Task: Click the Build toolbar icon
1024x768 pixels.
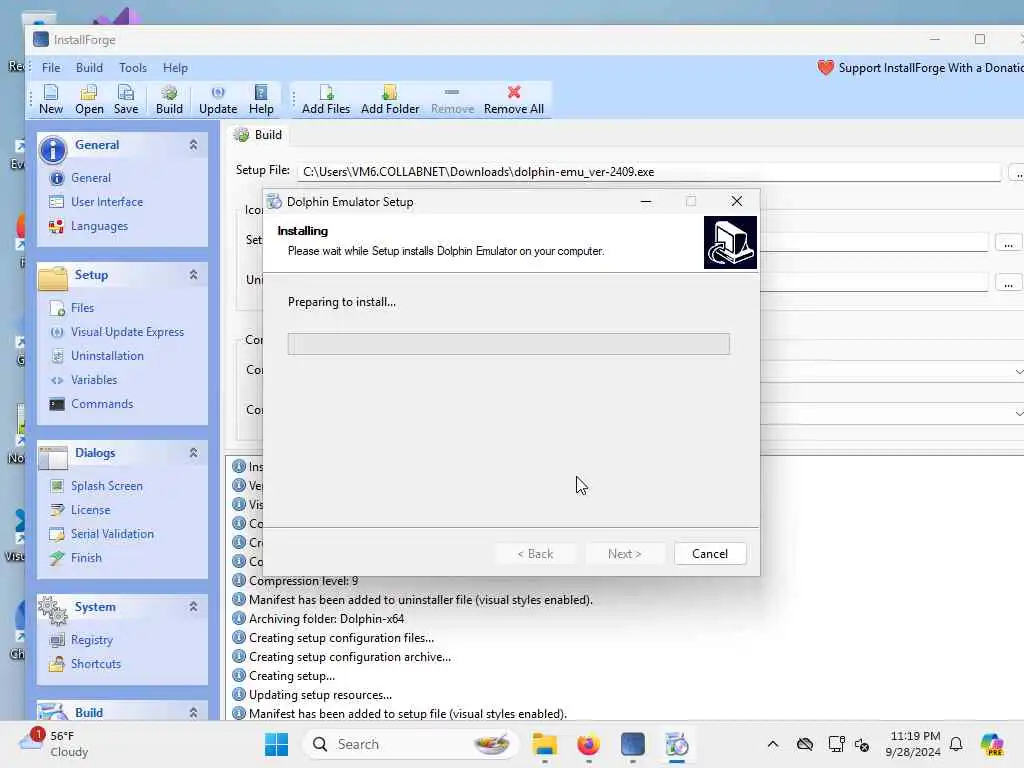Action: pos(169,99)
